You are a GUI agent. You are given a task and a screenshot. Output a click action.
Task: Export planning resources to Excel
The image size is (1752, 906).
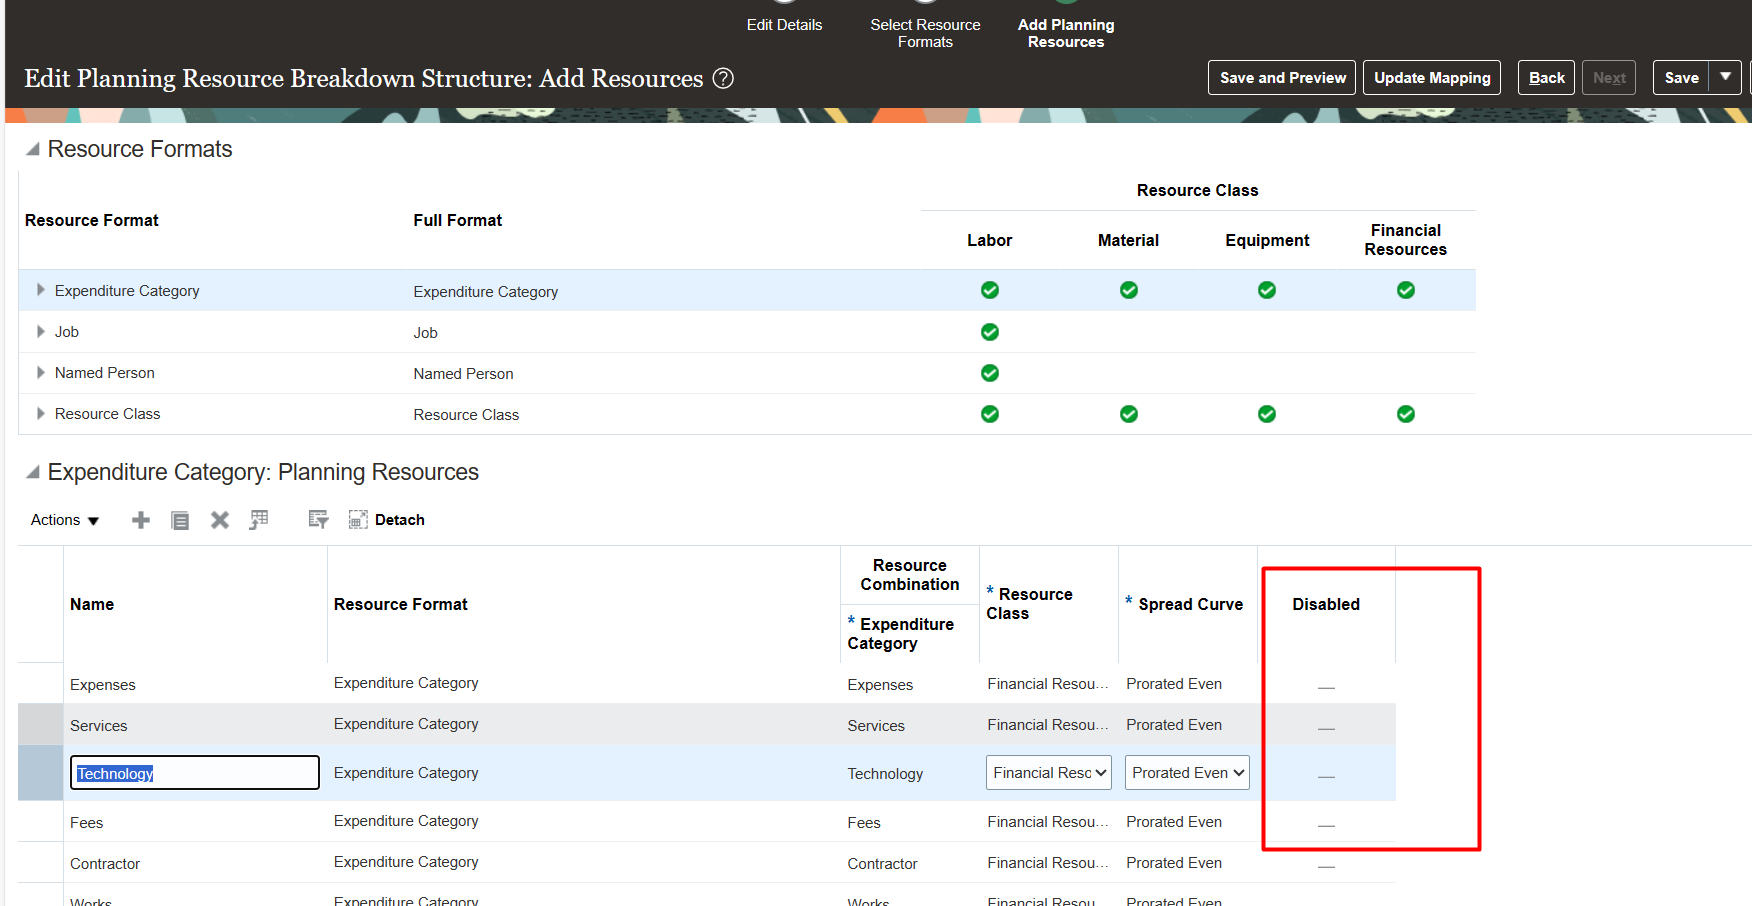259,518
